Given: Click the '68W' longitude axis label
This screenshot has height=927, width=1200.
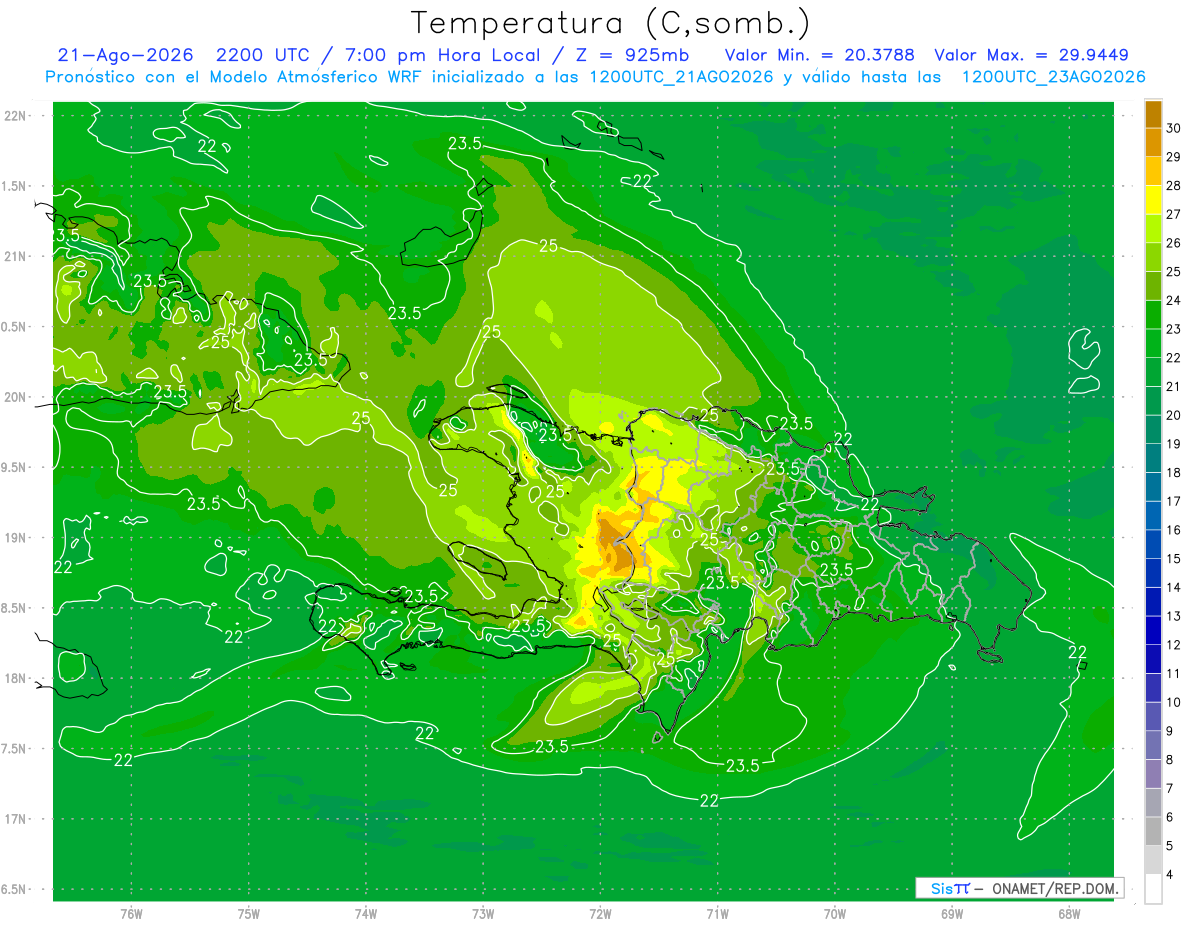Looking at the screenshot, I should (x=1069, y=914).
